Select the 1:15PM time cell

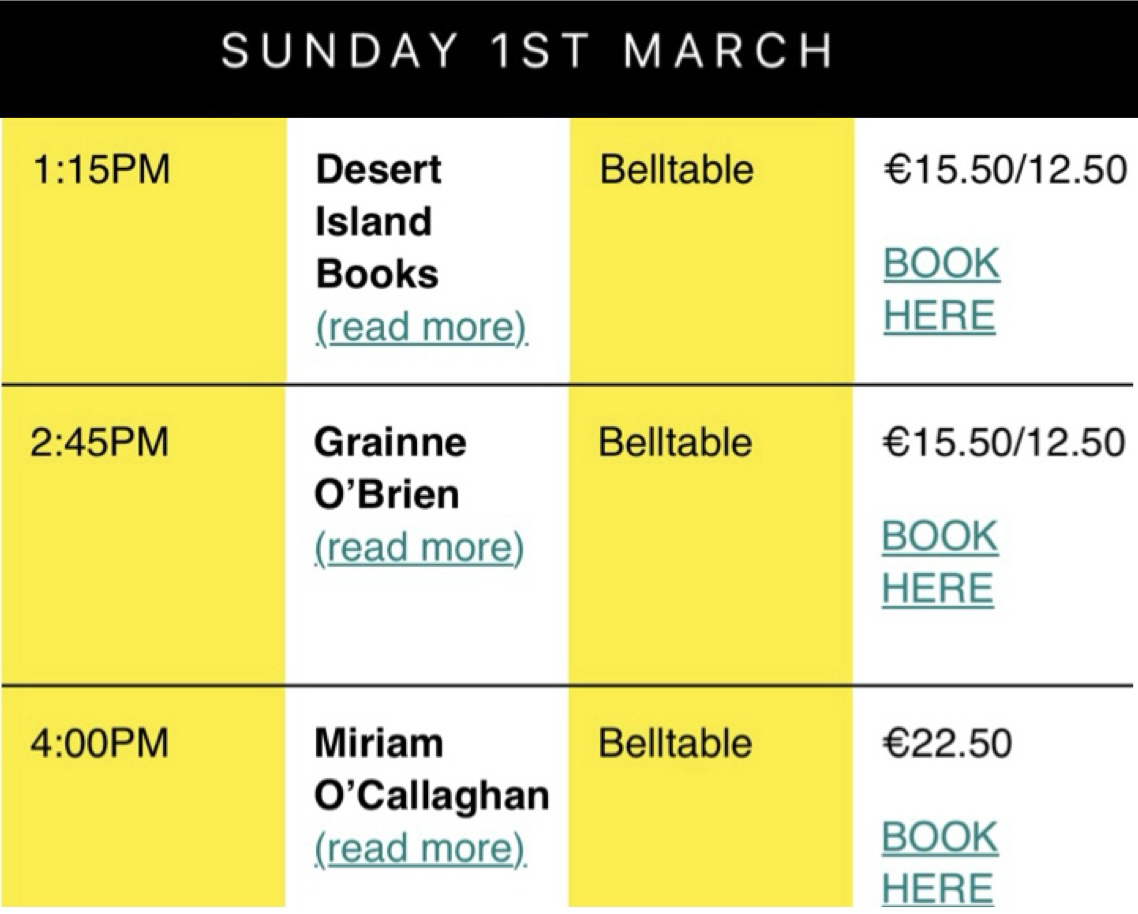coord(101,170)
